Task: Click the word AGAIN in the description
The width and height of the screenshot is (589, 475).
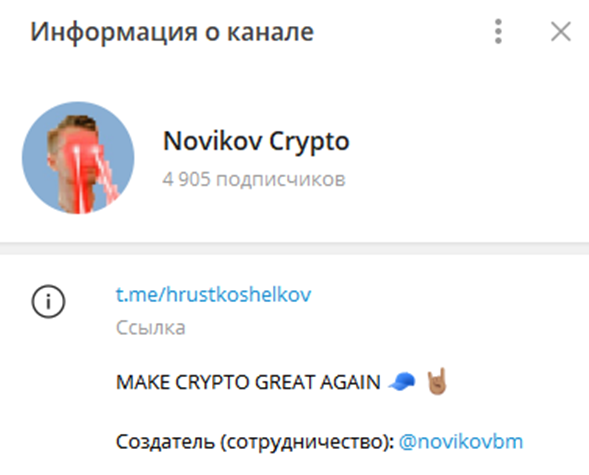Action: point(350,382)
